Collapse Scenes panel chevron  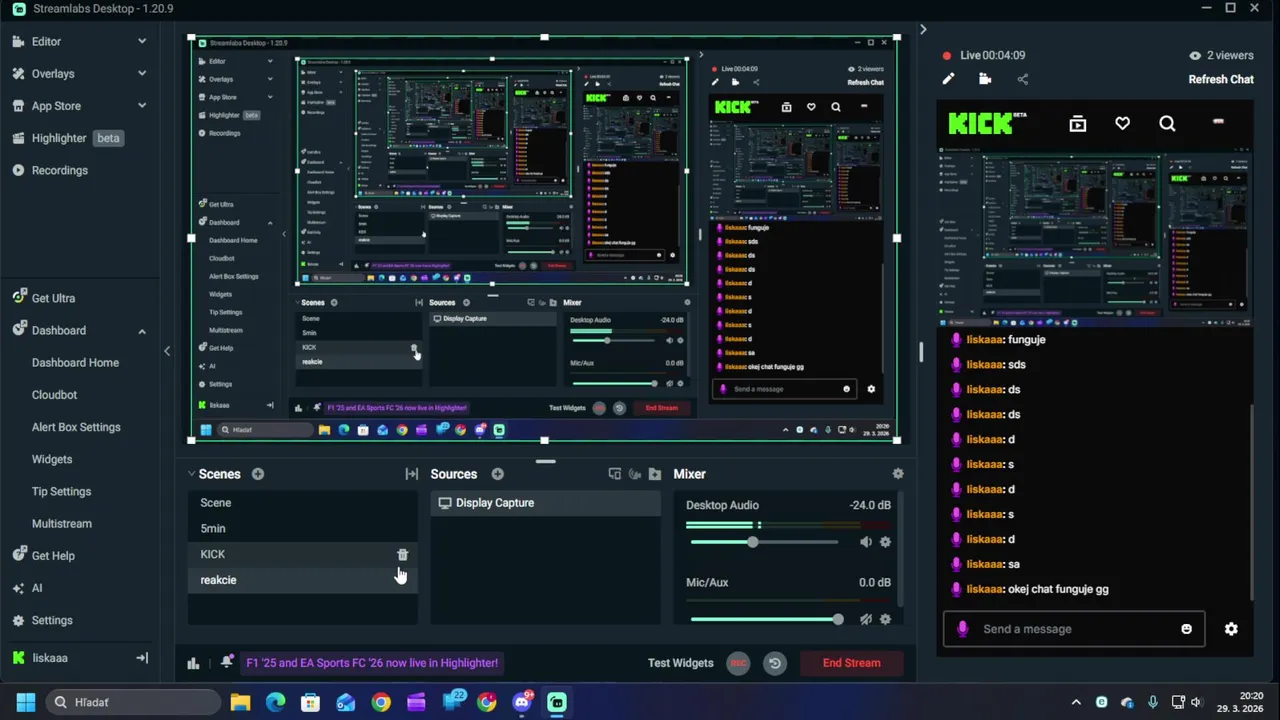[191, 474]
